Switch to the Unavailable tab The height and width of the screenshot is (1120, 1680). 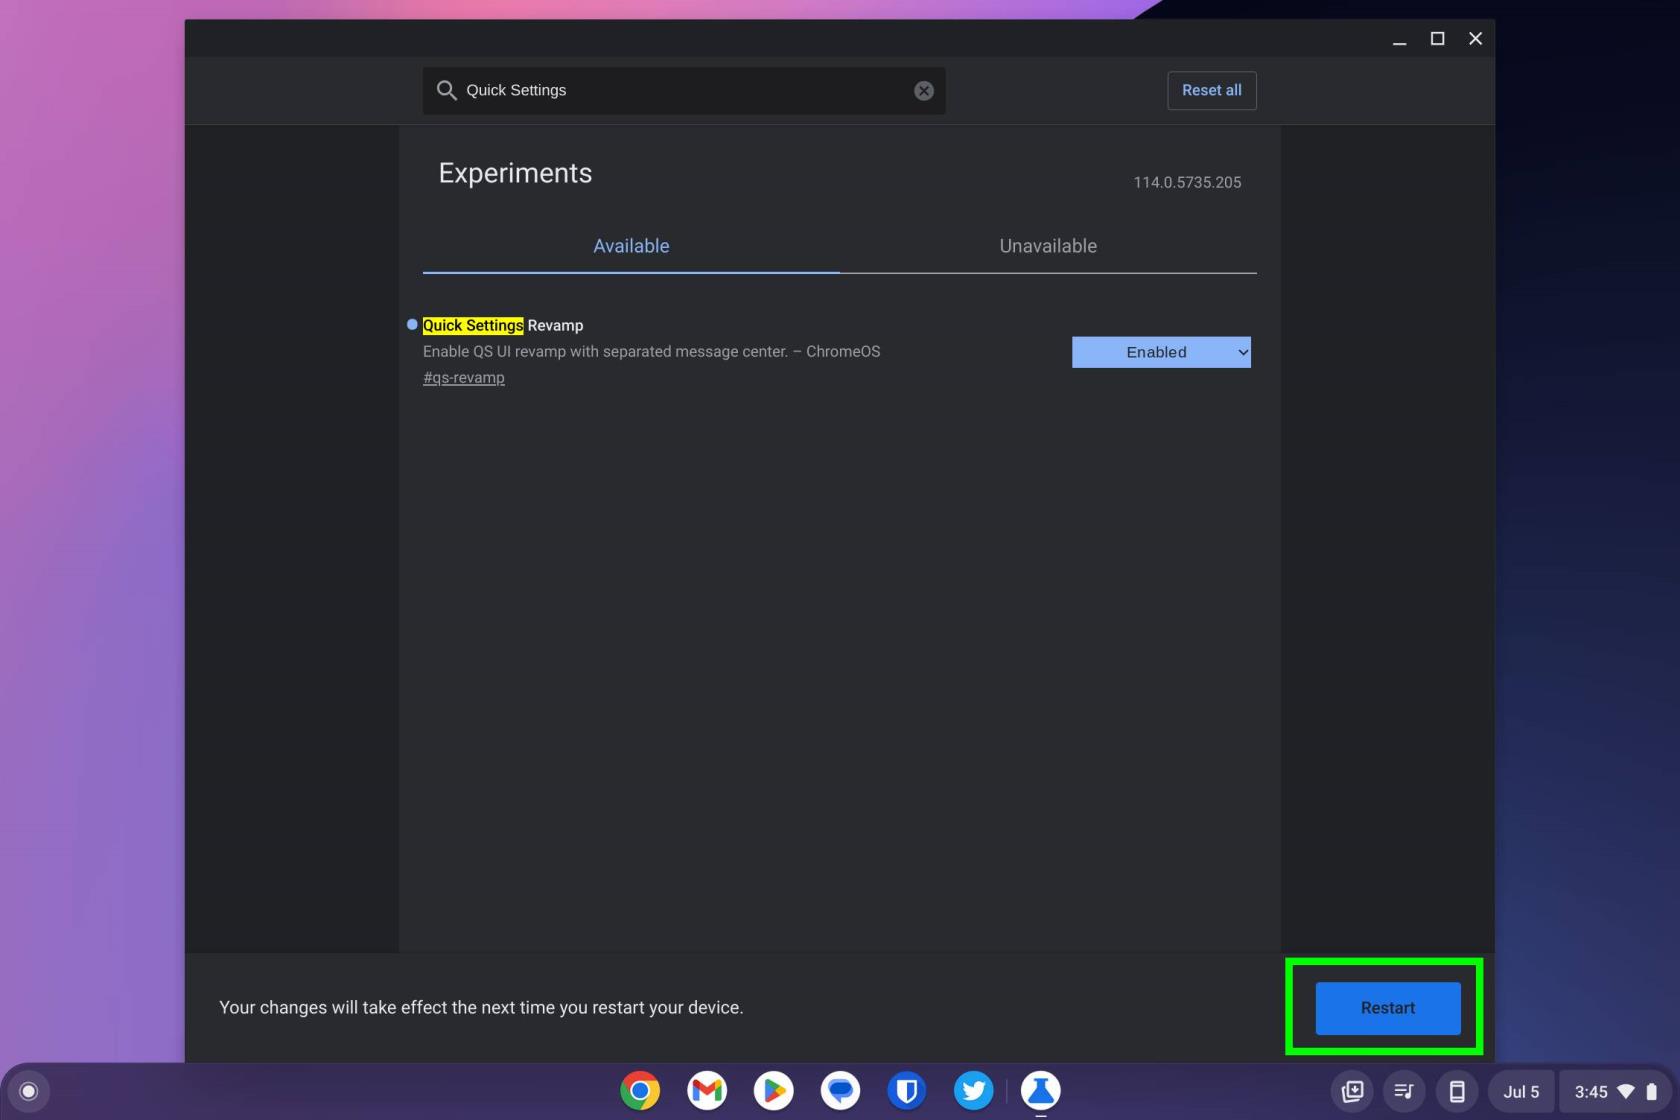click(x=1048, y=246)
